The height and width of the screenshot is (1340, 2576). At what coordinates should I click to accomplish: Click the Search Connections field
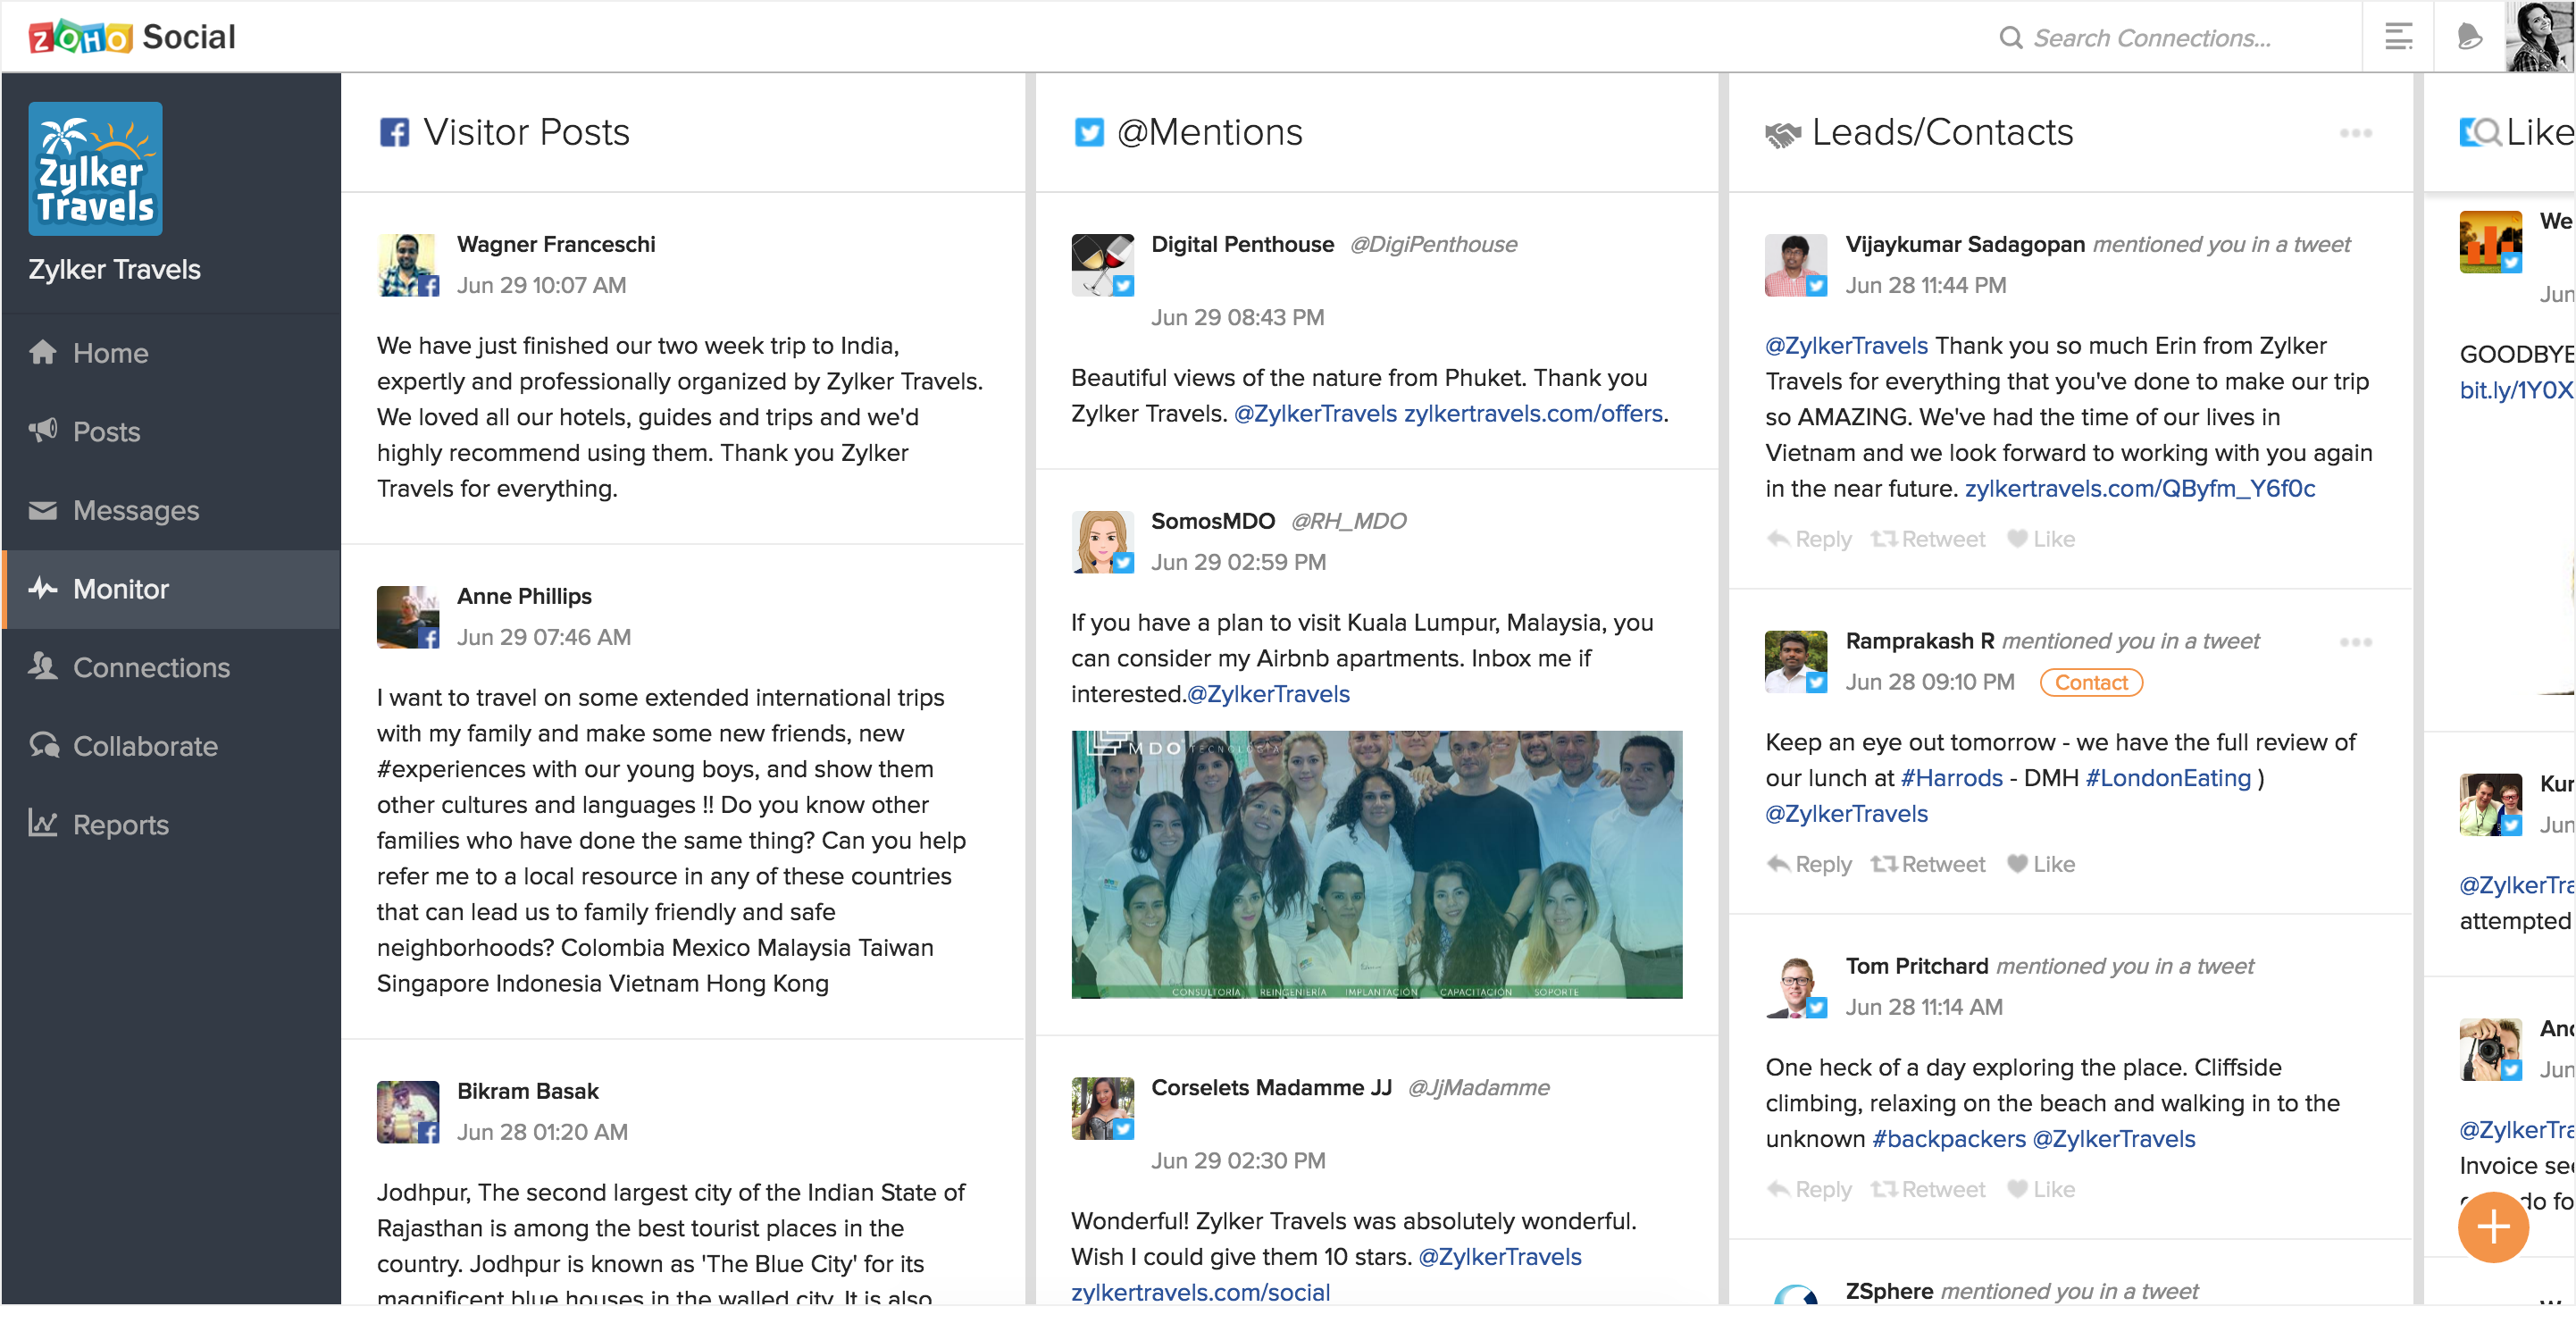(2150, 38)
